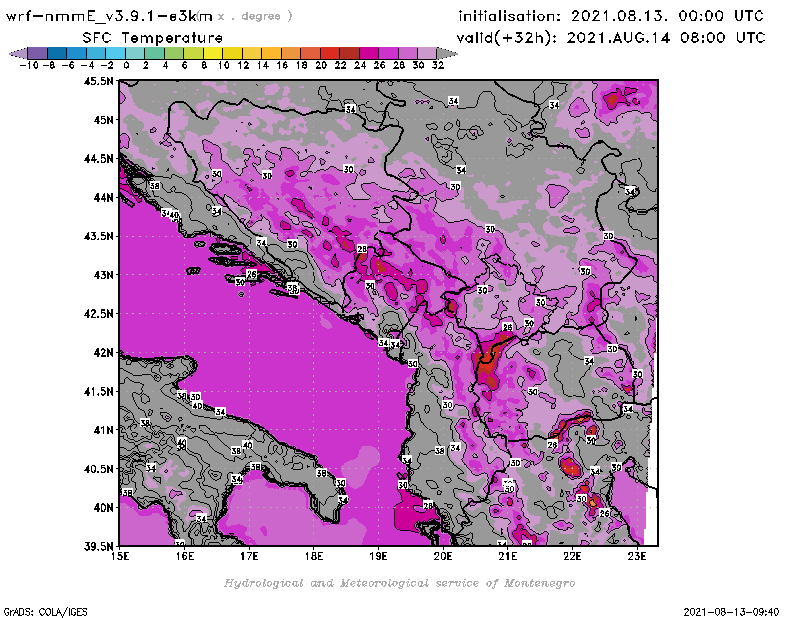Select the valid(+32h) 2021.AUG.14 time text

[x=611, y=38]
